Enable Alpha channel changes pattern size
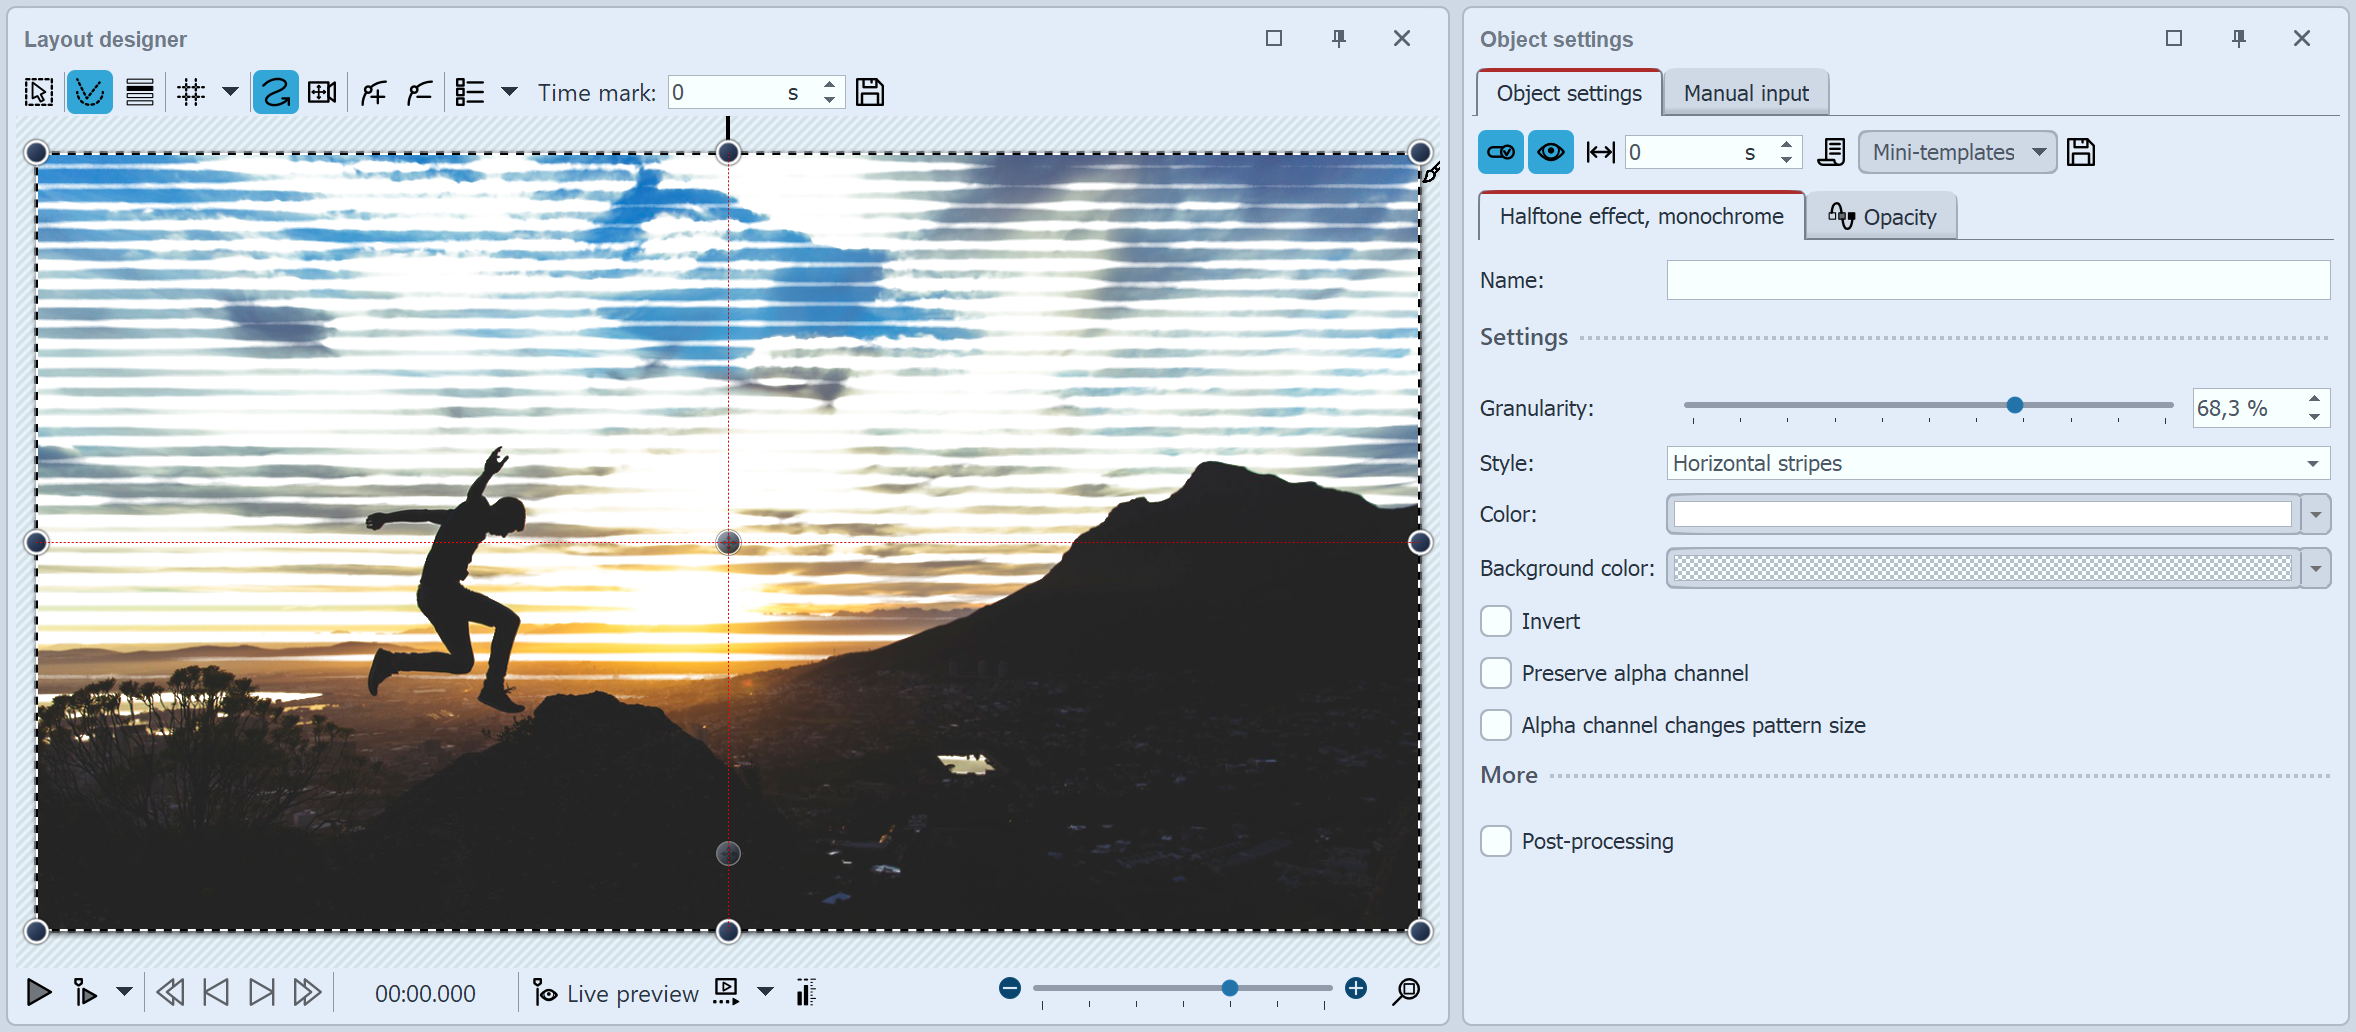Screen dimensions: 2356x1032 1495,725
